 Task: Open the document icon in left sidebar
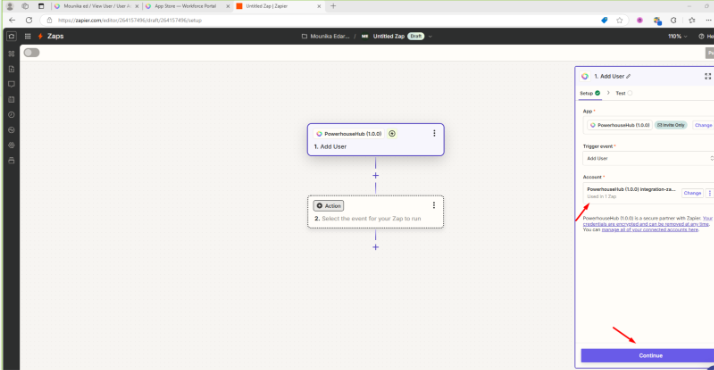pyautogui.click(x=11, y=69)
